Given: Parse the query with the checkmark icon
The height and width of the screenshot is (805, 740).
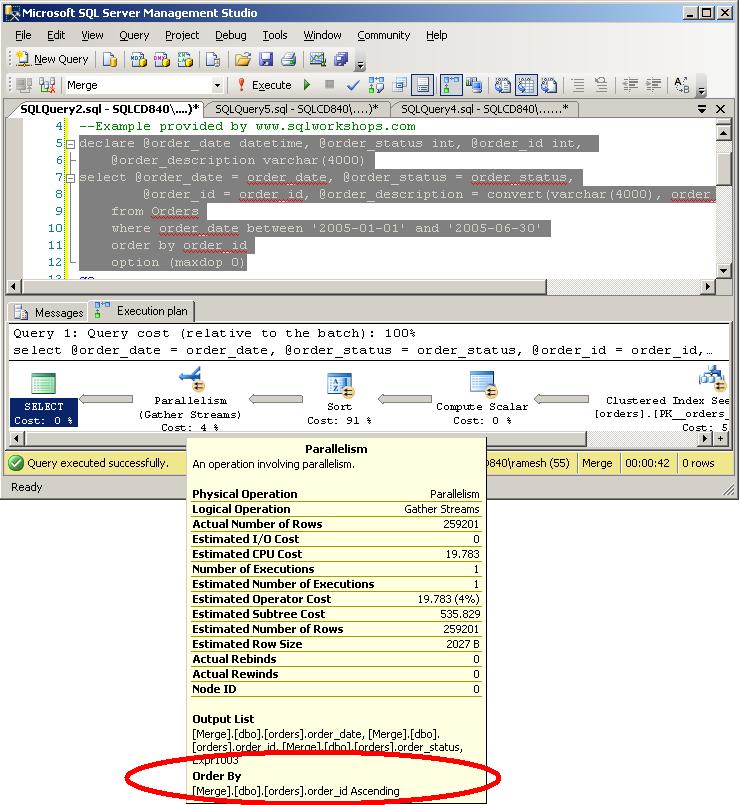Looking at the screenshot, I should (x=353, y=85).
